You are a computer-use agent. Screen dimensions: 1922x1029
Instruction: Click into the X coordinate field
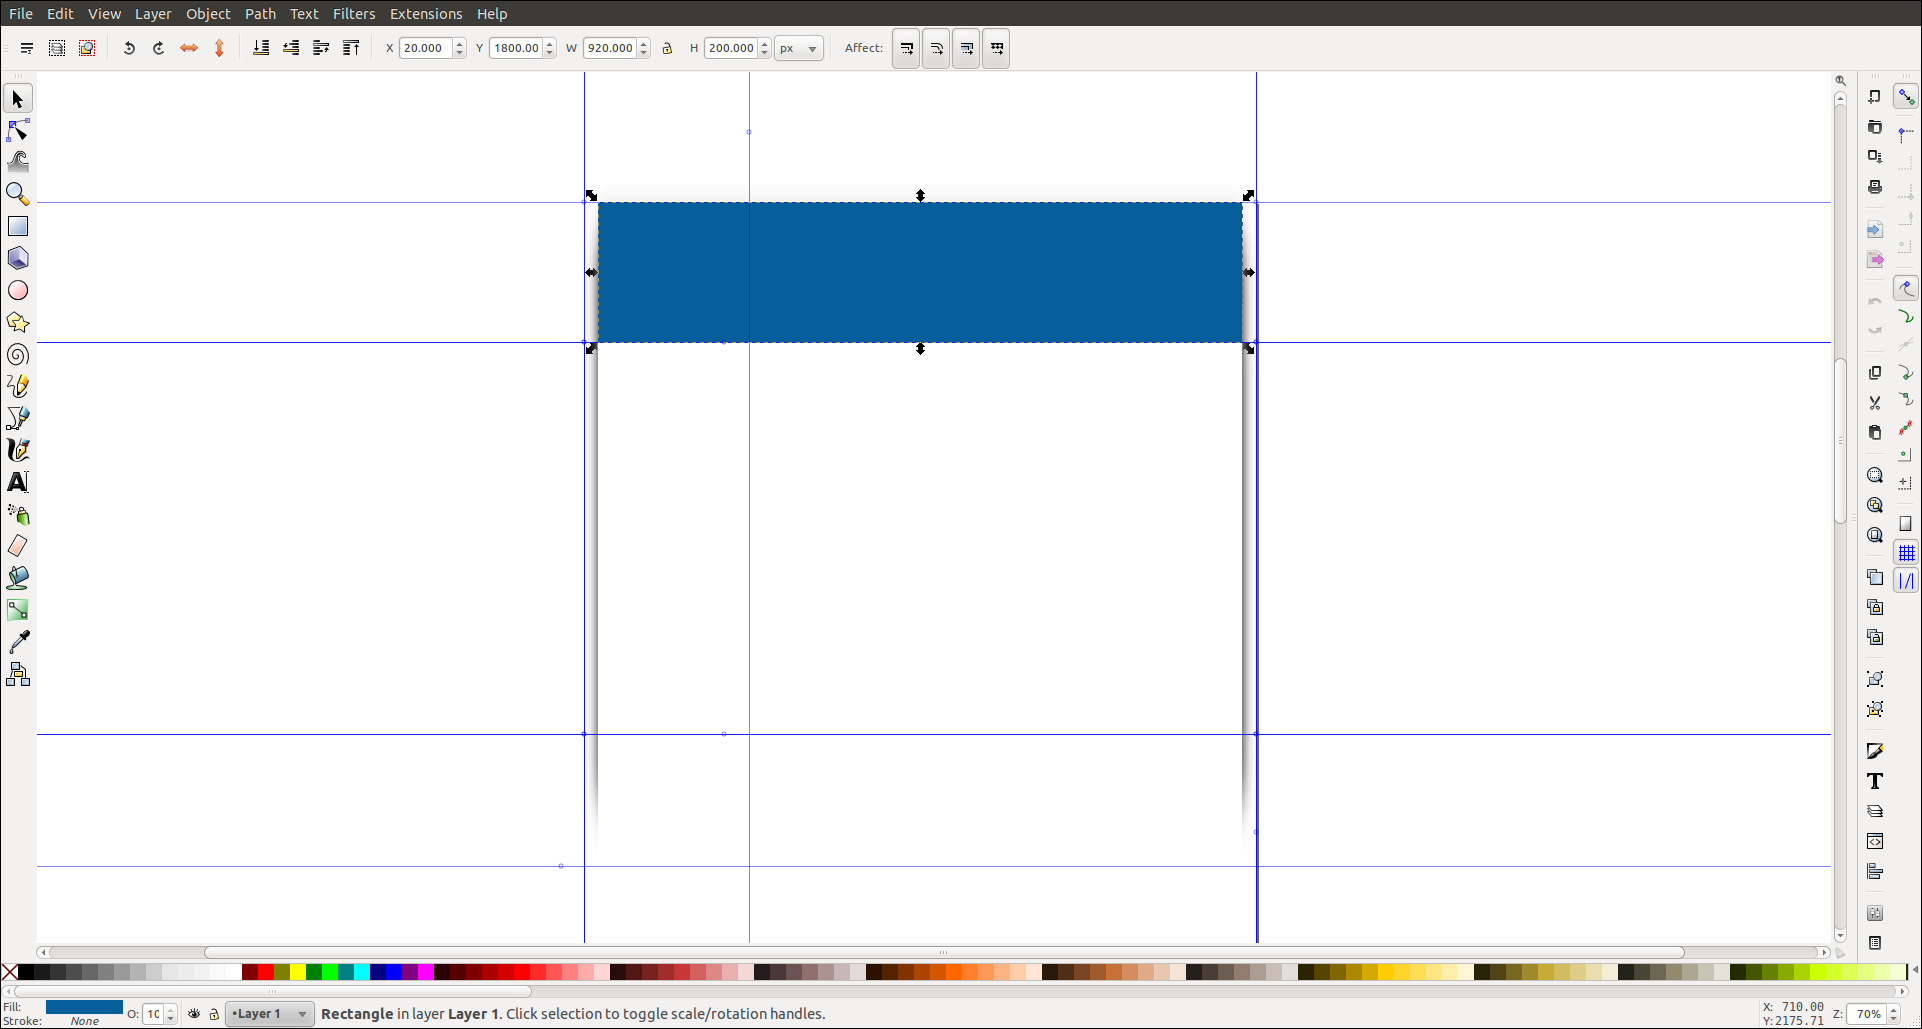pos(426,48)
